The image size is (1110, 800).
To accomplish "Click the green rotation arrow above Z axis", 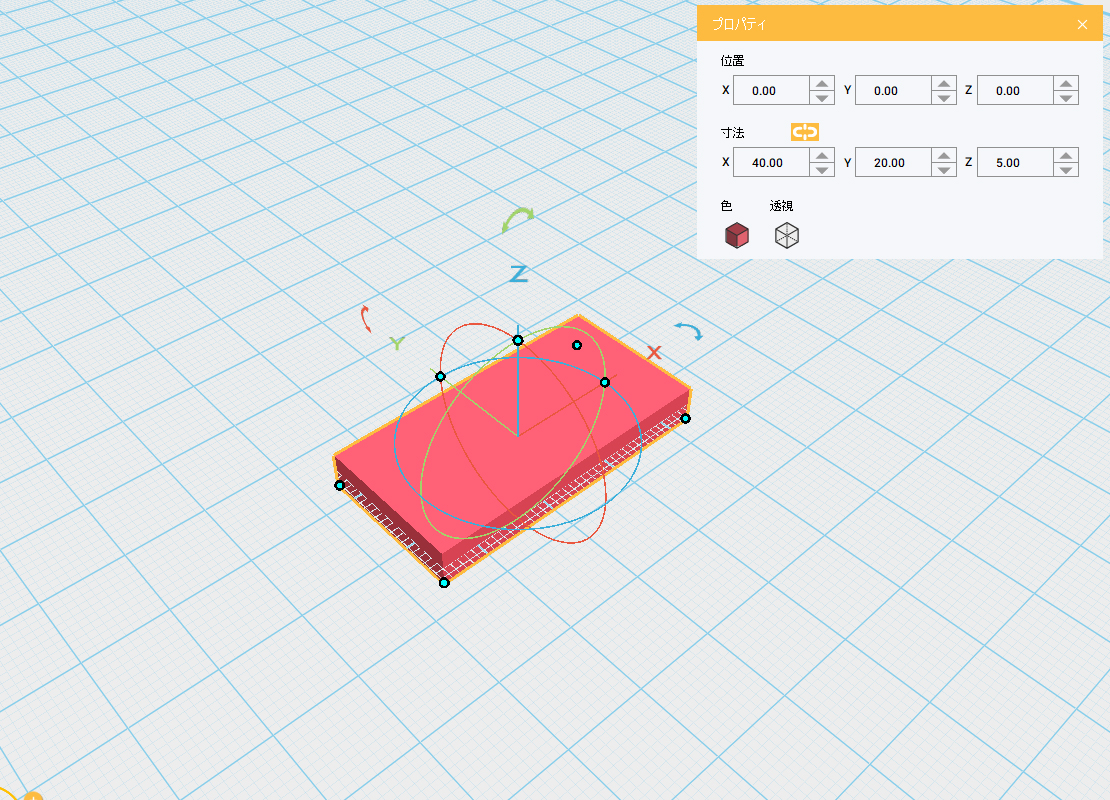I will point(518,219).
